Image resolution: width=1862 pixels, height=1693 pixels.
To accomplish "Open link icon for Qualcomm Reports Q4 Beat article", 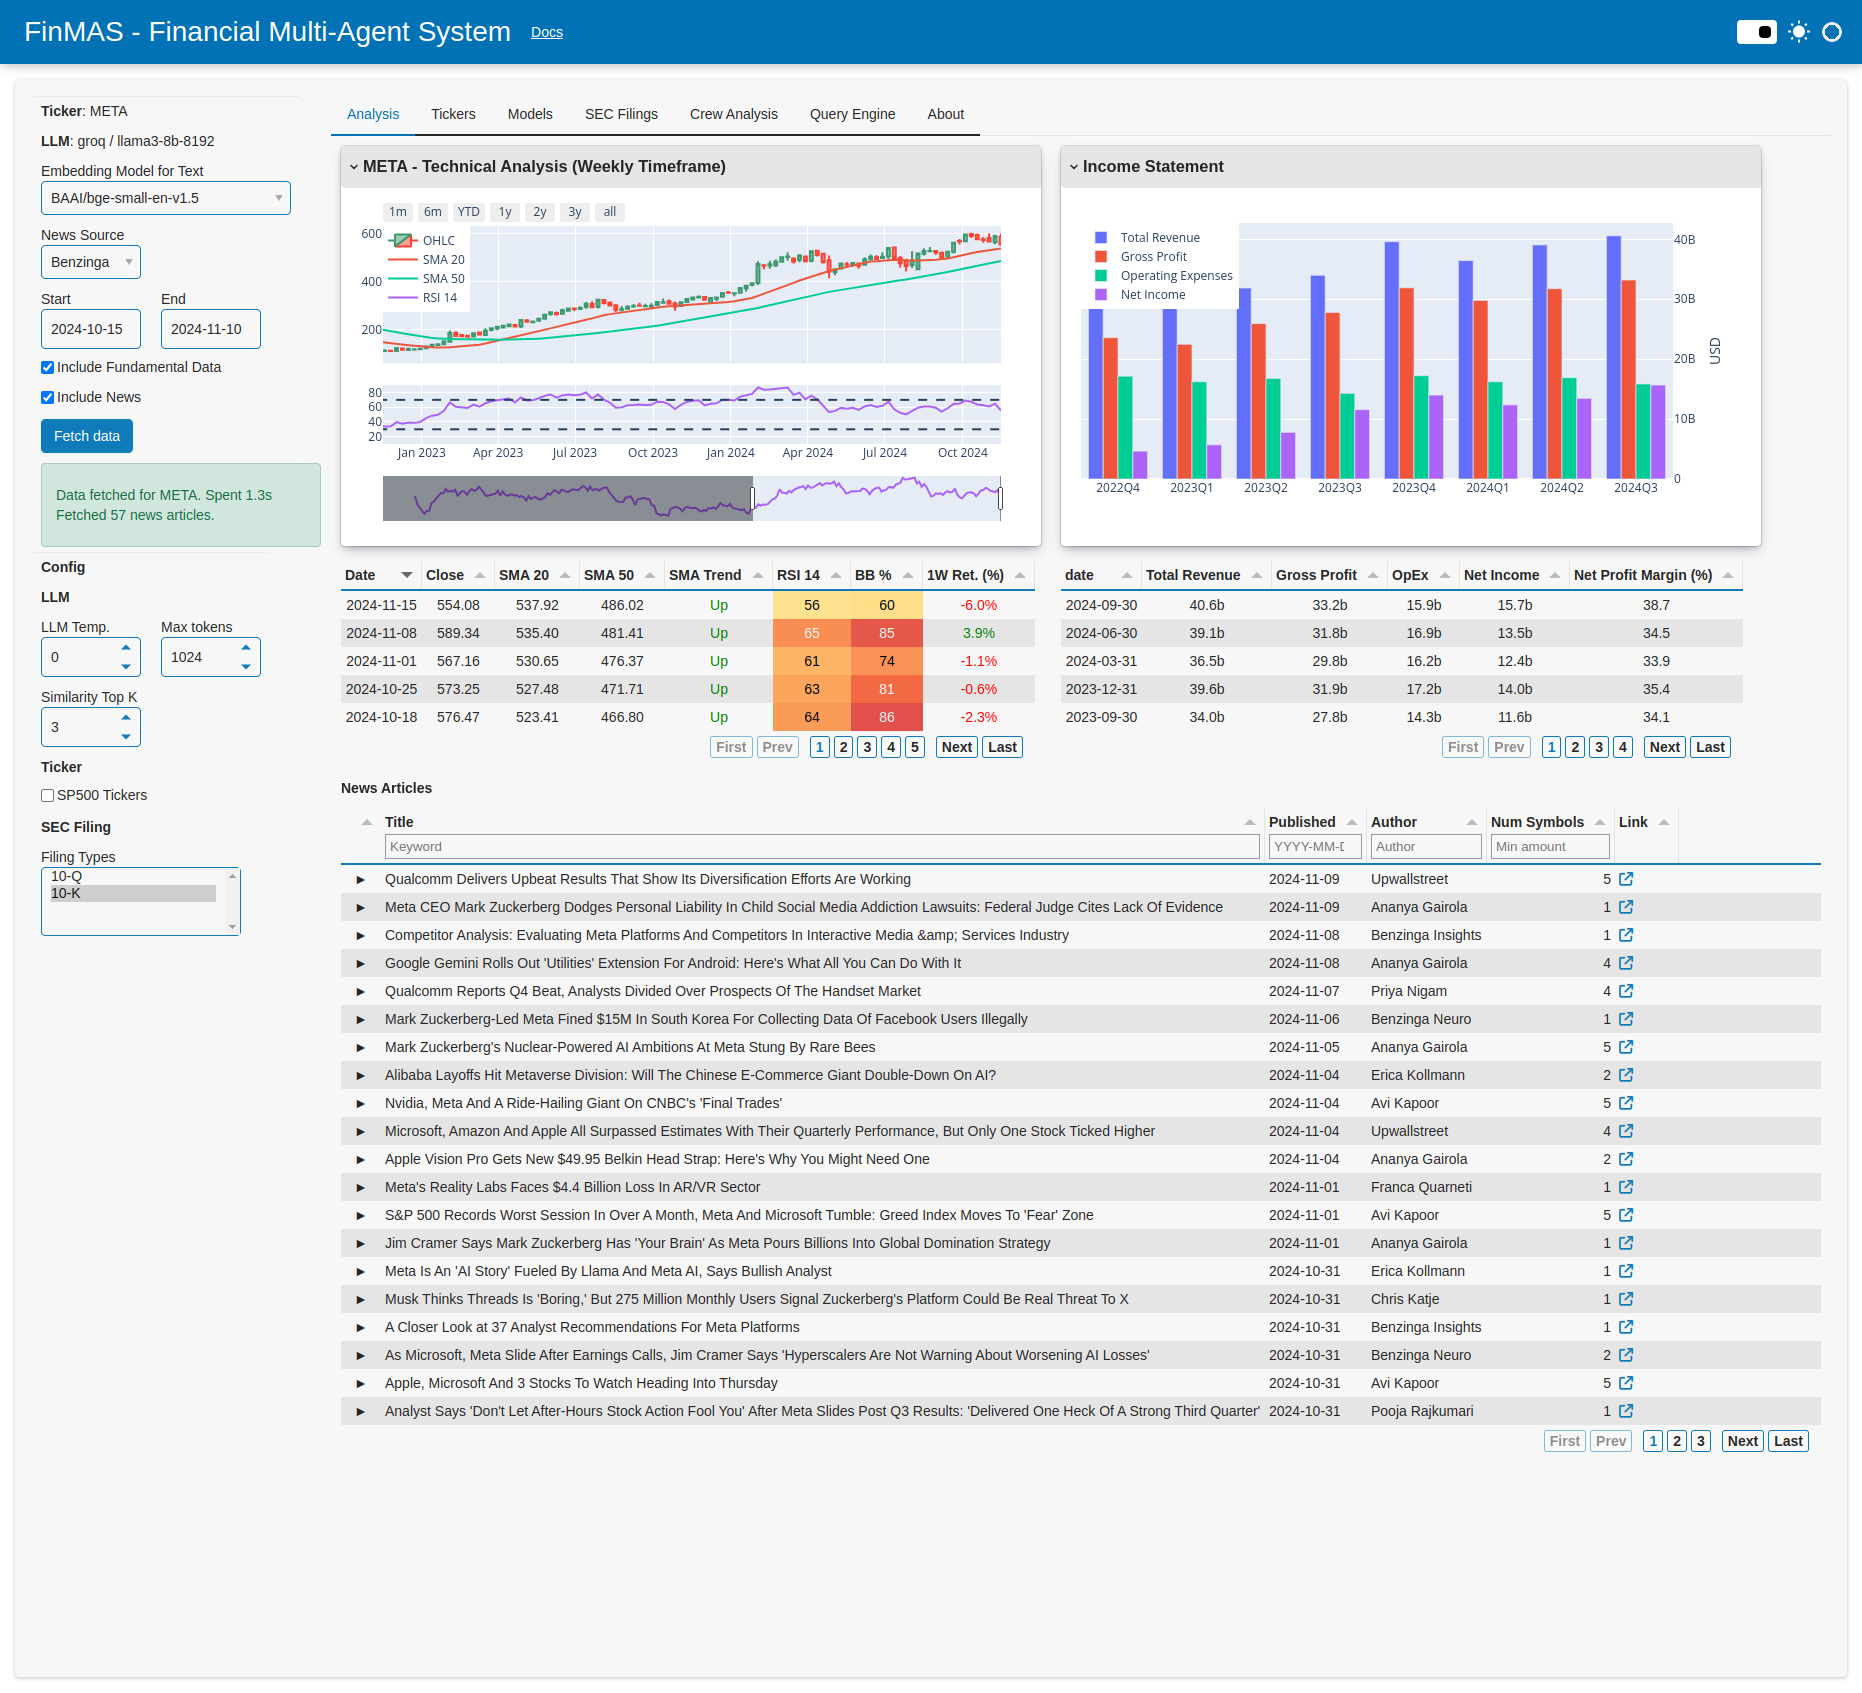I will point(1626,991).
